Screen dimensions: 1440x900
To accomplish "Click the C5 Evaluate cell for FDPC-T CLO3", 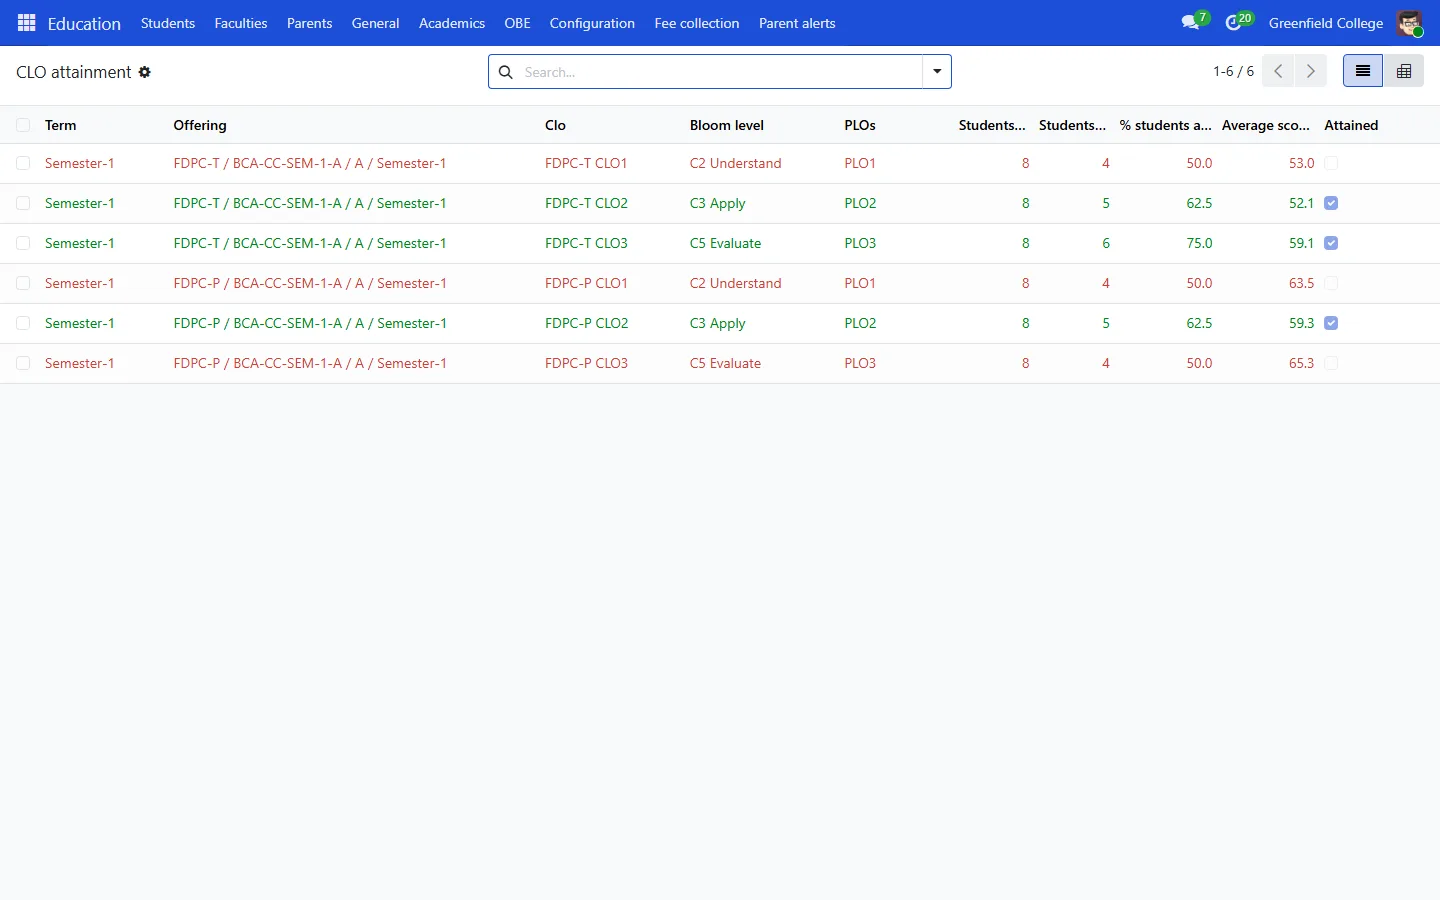I will [x=725, y=243].
